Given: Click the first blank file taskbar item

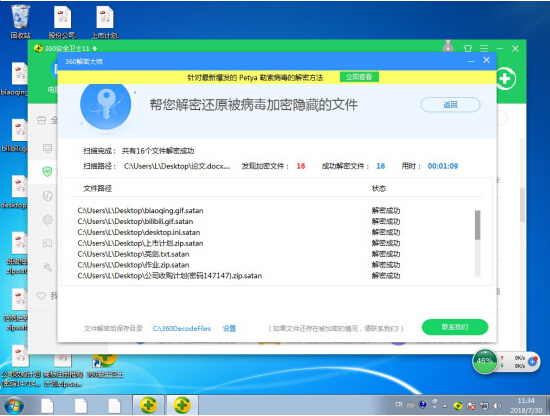Looking at the screenshot, I should [47, 406].
